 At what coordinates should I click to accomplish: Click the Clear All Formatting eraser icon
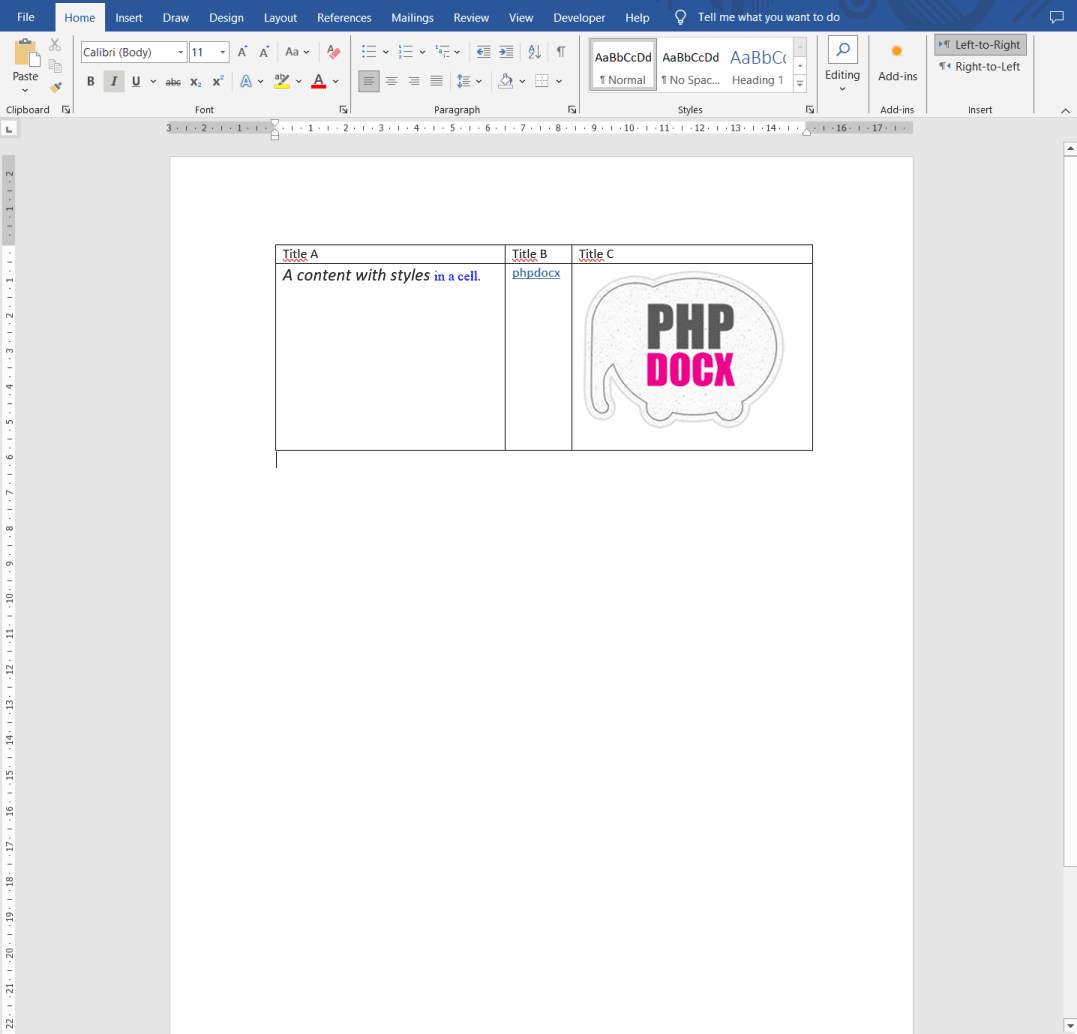click(334, 52)
